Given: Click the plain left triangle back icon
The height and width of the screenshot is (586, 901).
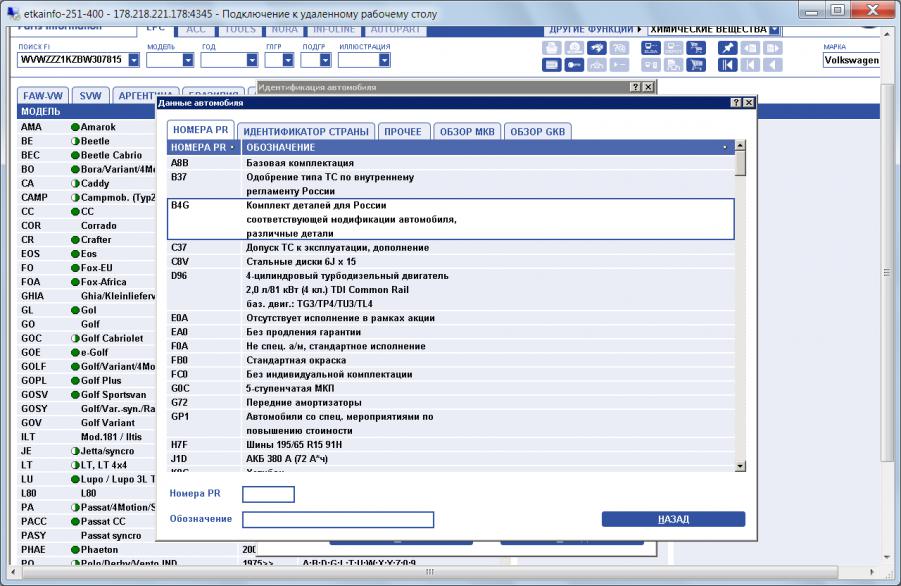Looking at the screenshot, I should pos(773,65).
